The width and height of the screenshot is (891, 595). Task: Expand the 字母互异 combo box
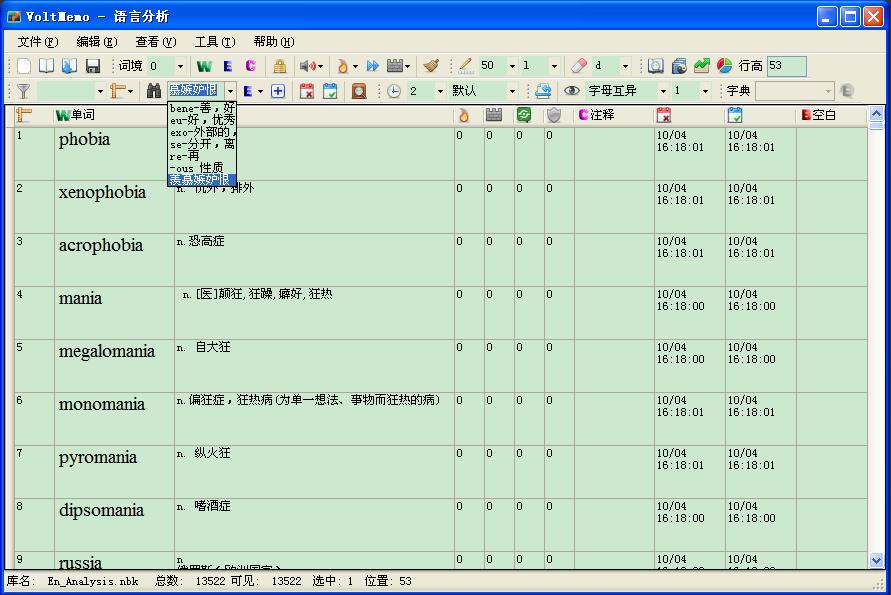coord(659,91)
